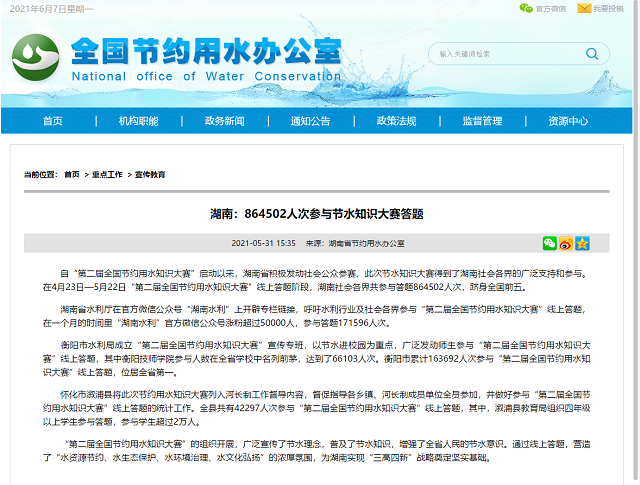Go to 通知公告 in navigation bar
Image resolution: width=640 pixels, height=485 pixels.
click(310, 121)
